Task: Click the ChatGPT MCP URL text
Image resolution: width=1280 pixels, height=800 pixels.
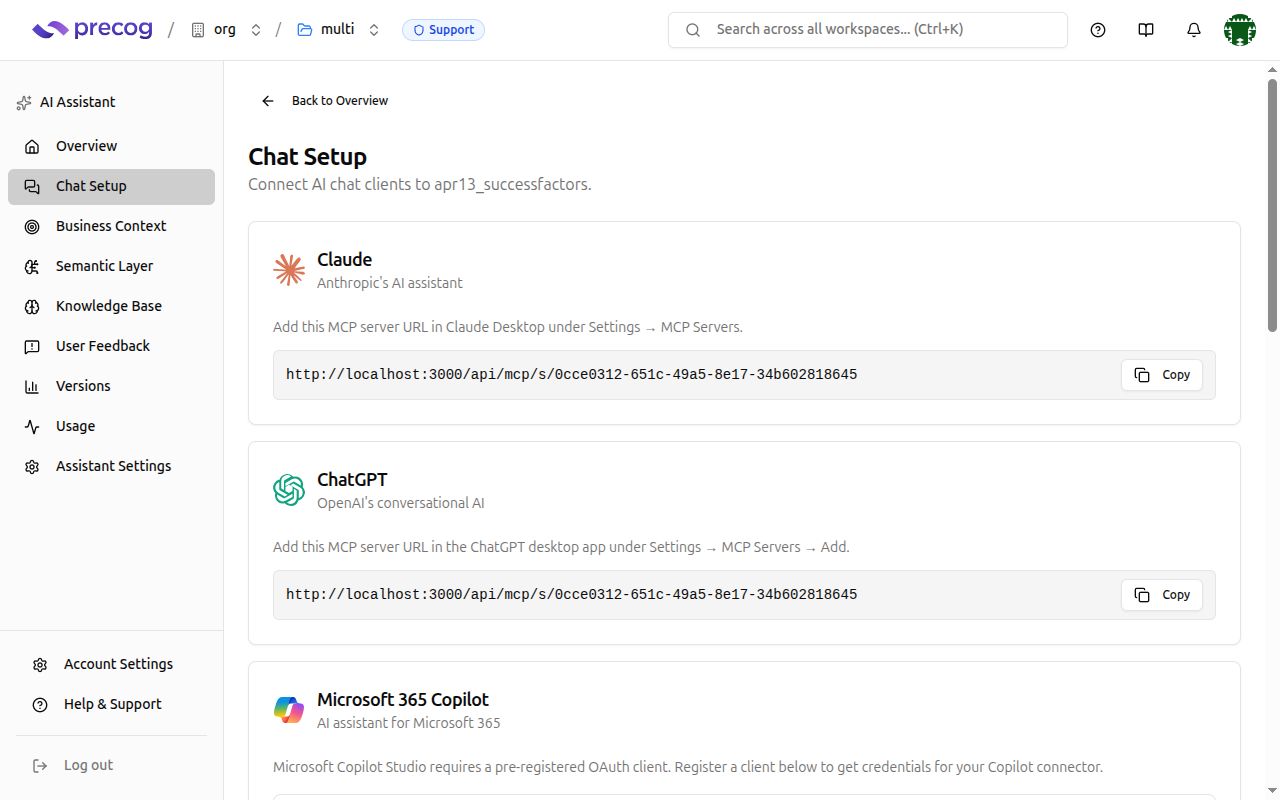Action: [x=571, y=595]
